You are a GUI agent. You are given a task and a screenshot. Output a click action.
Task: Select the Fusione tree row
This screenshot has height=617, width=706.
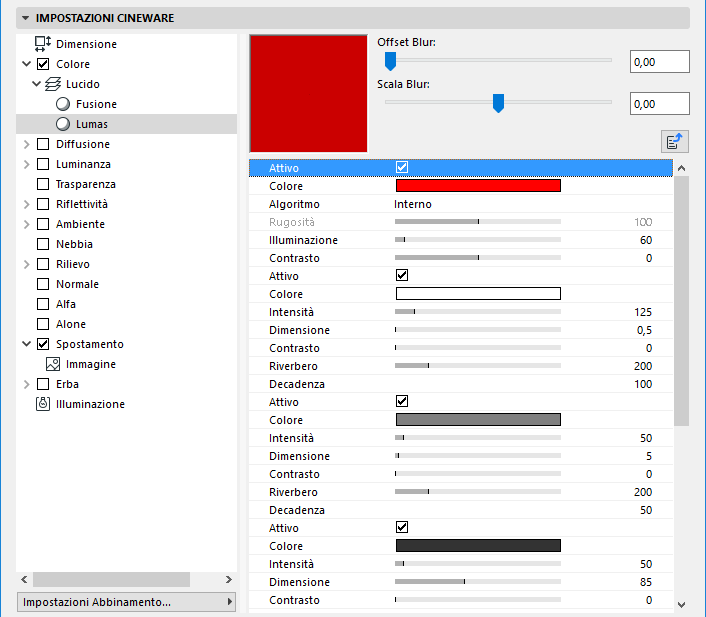click(127, 104)
